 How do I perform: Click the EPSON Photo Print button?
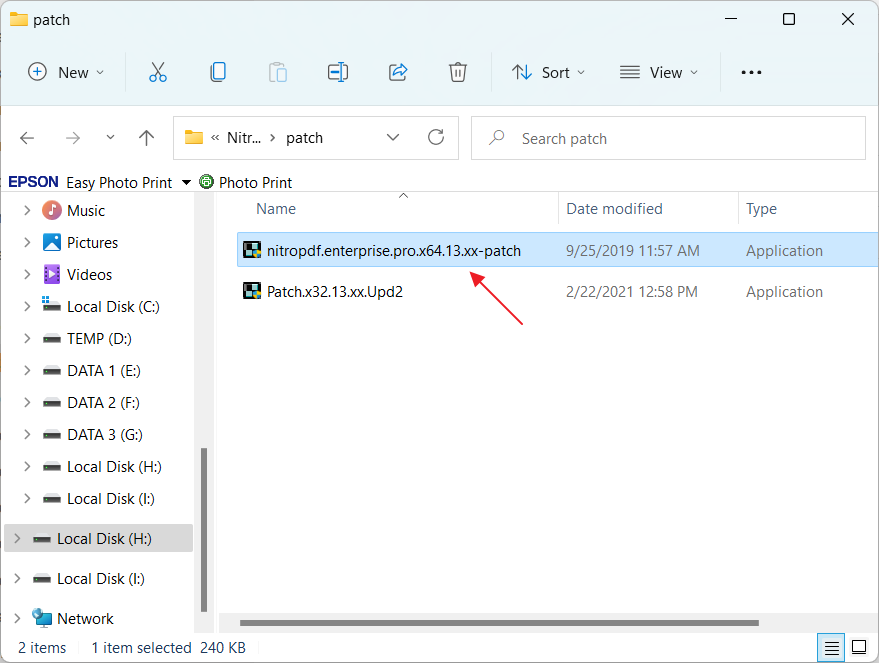246,182
